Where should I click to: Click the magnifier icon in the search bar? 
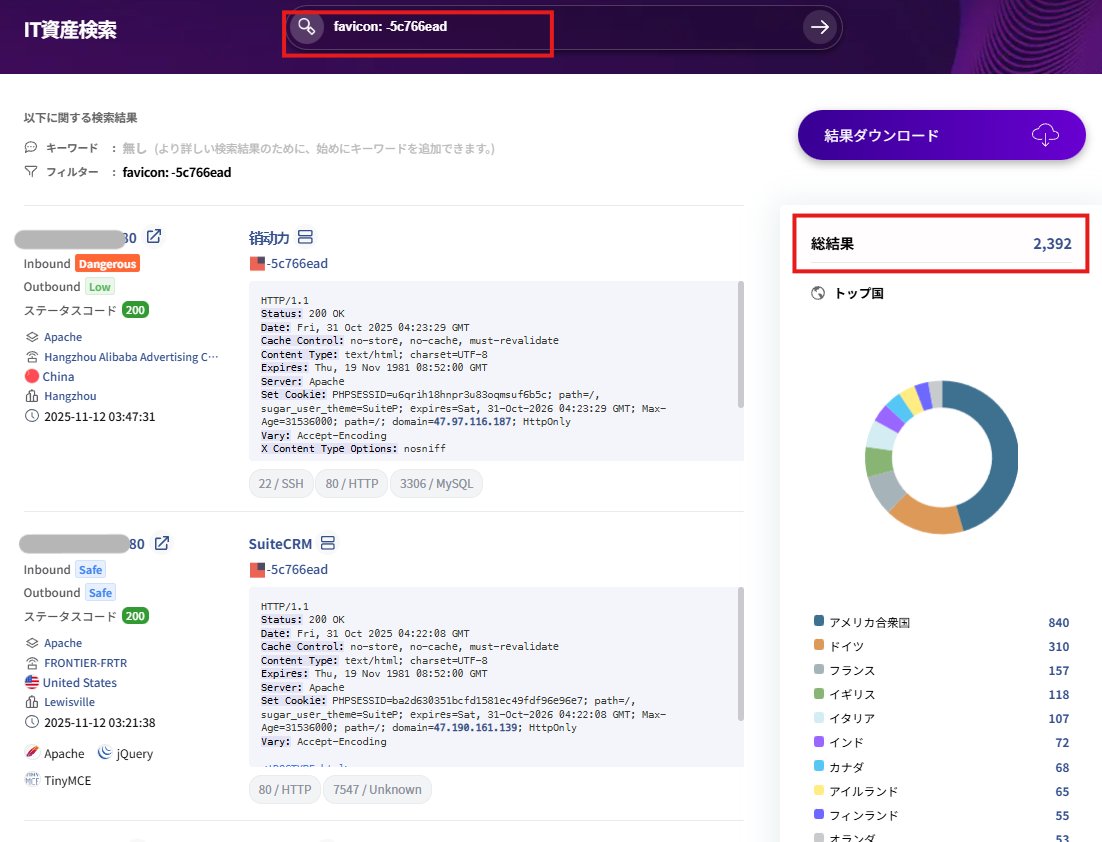tap(306, 28)
